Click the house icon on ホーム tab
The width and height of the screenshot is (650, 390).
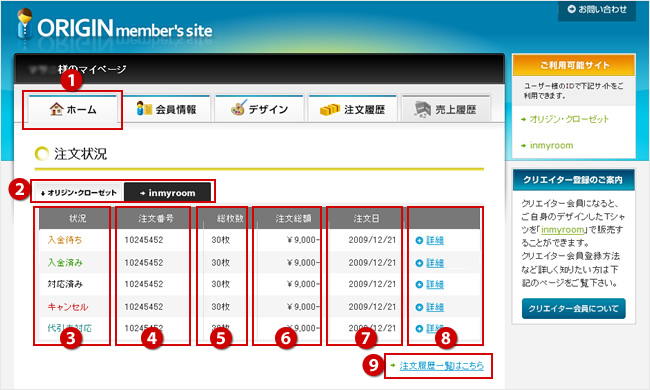(x=56, y=109)
